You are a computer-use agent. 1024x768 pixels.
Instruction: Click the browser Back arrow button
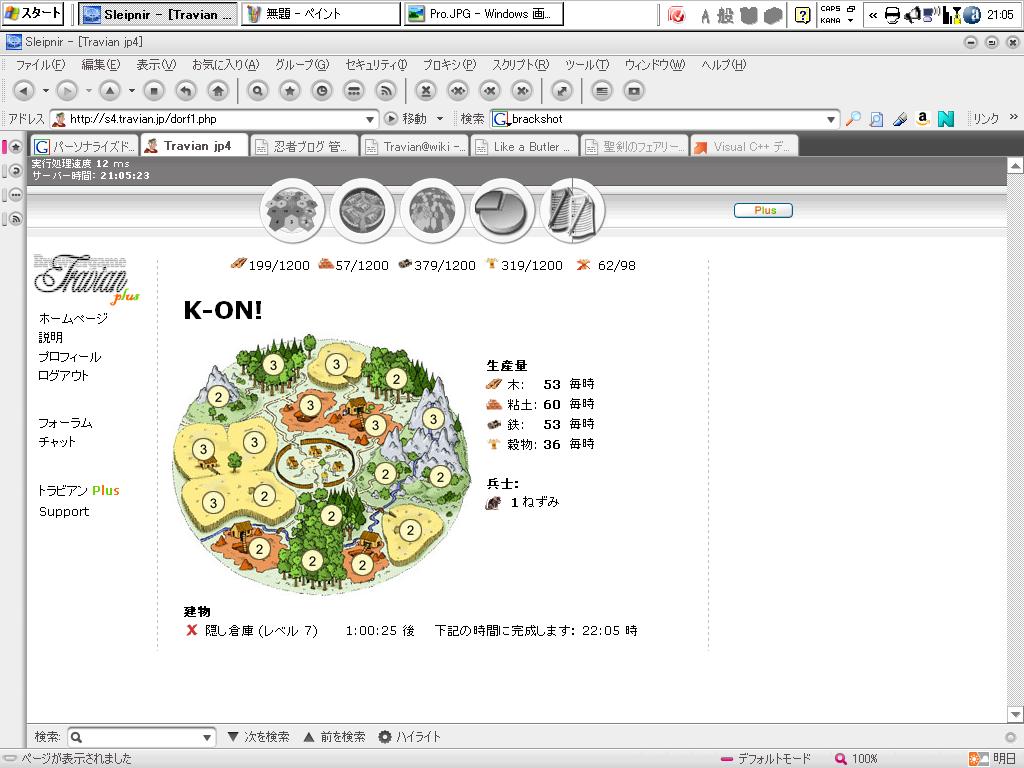[24, 91]
